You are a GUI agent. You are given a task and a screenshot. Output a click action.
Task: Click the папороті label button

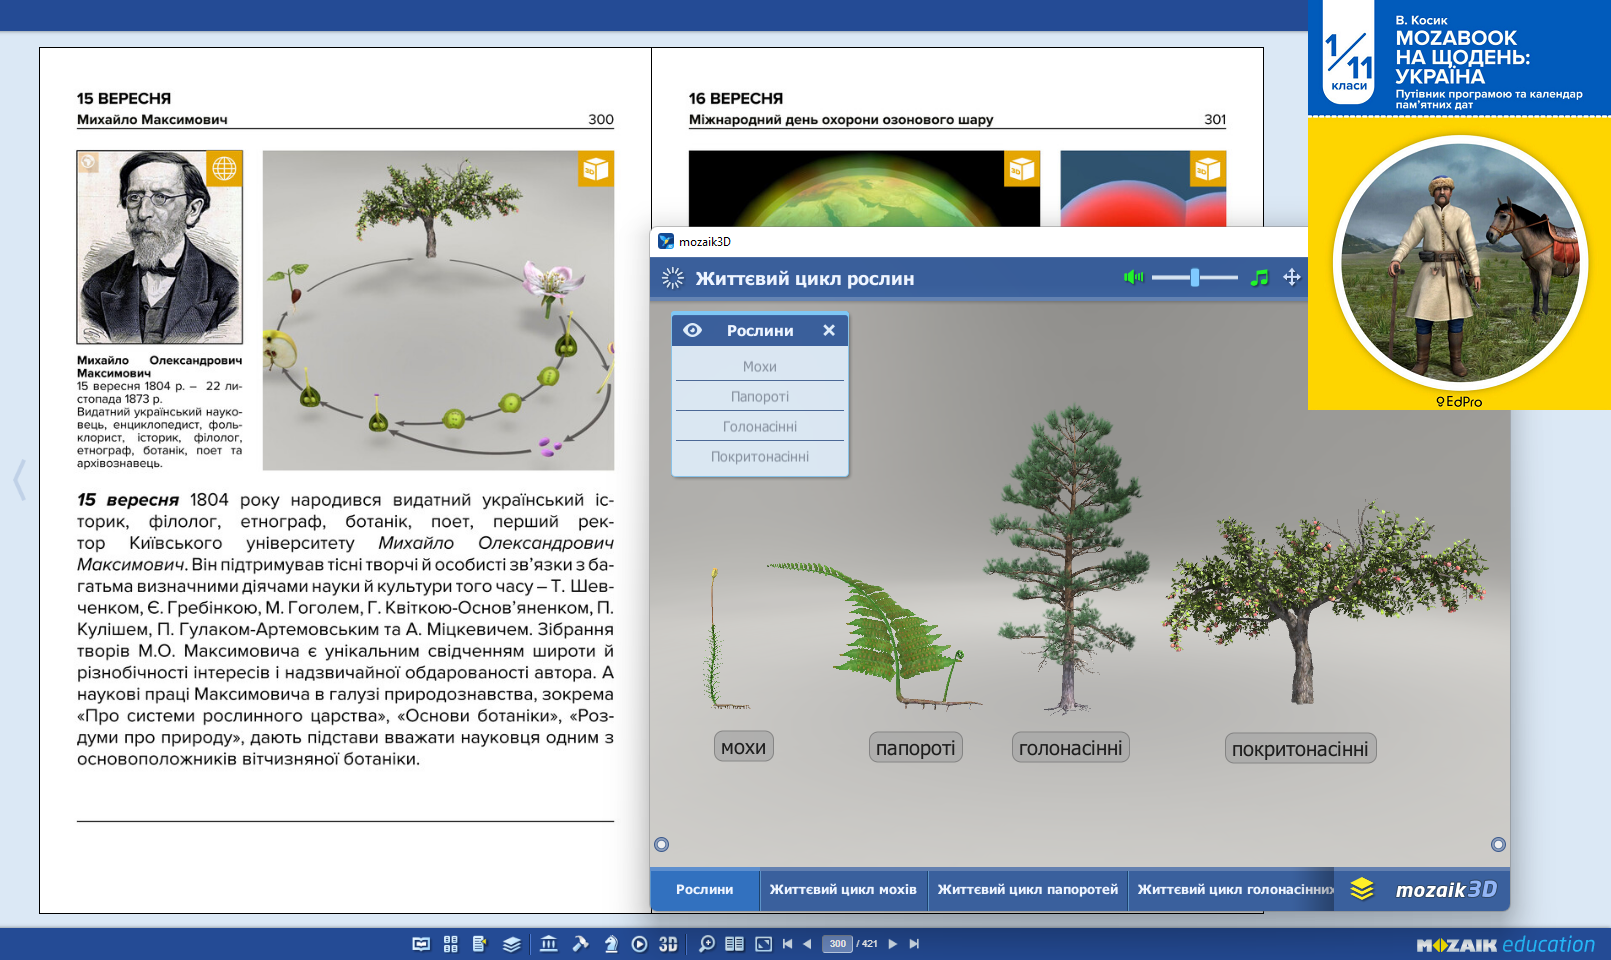pos(916,748)
